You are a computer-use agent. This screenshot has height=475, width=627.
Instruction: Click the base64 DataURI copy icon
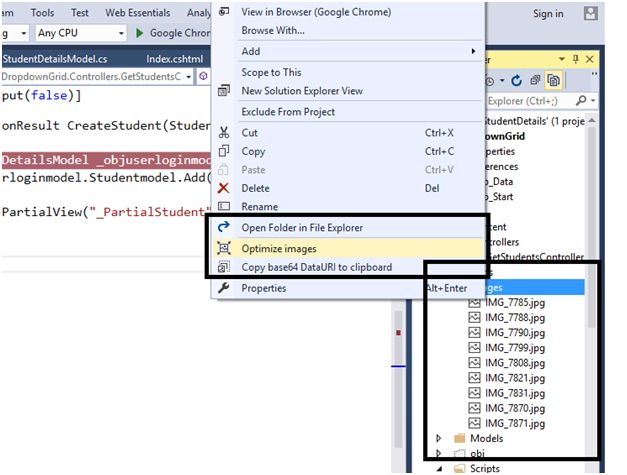point(224,267)
